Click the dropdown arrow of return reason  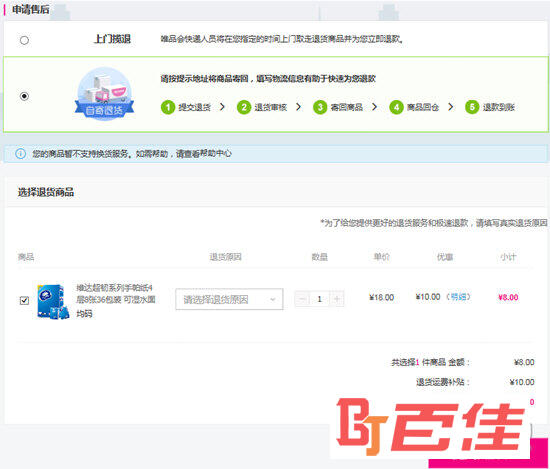point(273,300)
